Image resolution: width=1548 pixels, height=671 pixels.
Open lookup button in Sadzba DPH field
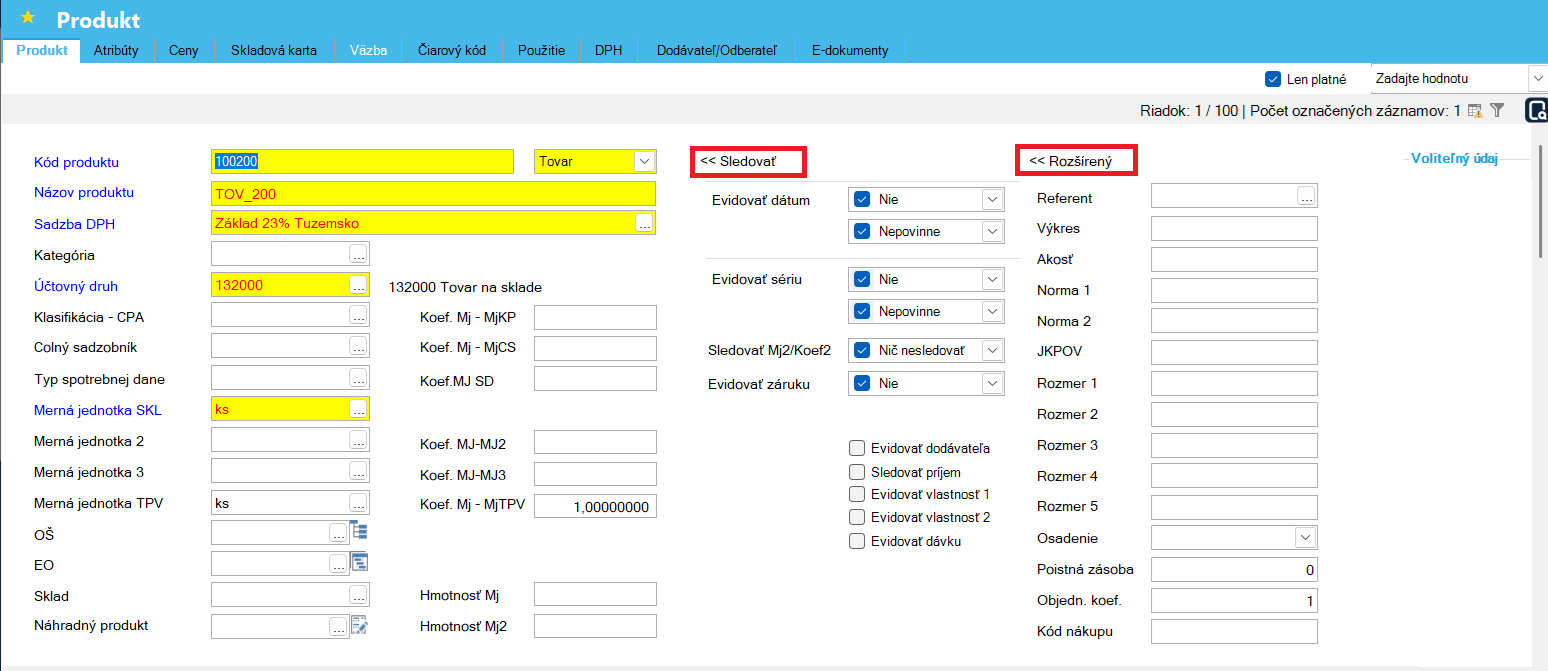tap(645, 223)
